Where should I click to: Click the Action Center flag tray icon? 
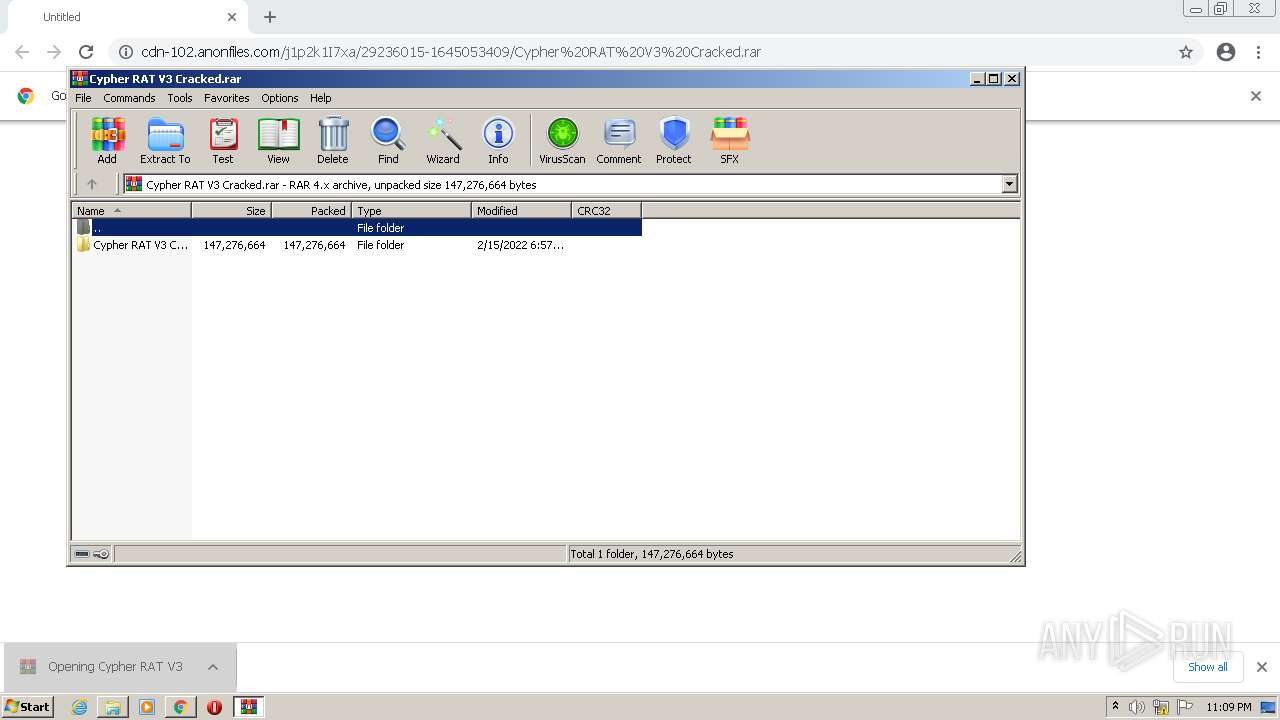coord(1184,707)
